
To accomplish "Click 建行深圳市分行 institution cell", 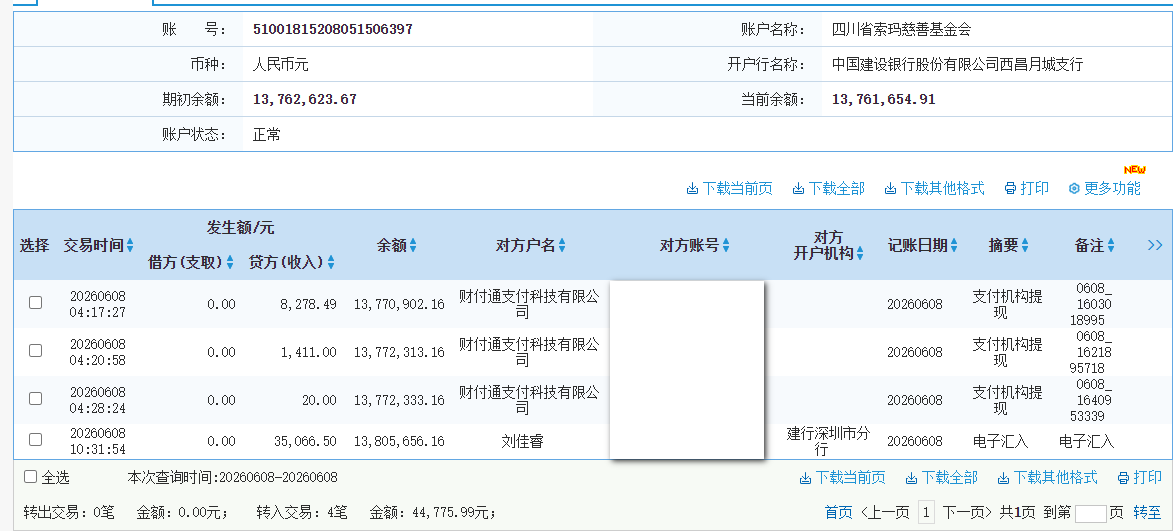I will tap(828, 441).
